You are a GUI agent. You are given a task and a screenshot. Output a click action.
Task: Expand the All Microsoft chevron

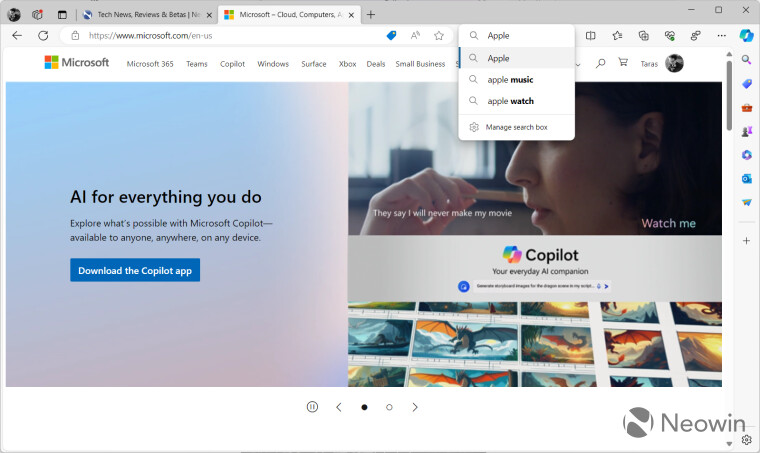point(578,64)
